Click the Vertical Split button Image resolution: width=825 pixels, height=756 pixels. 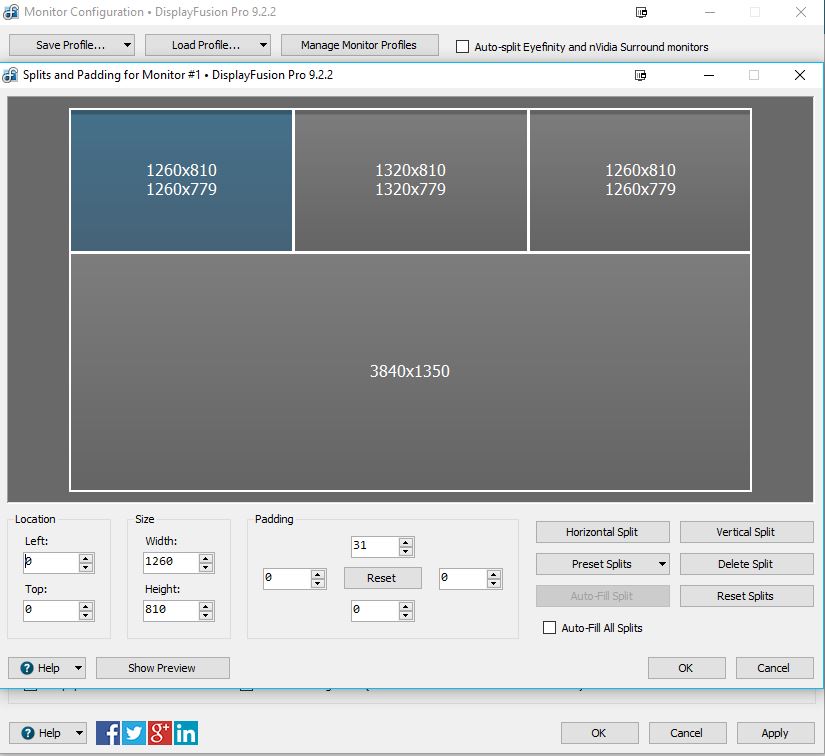click(746, 532)
